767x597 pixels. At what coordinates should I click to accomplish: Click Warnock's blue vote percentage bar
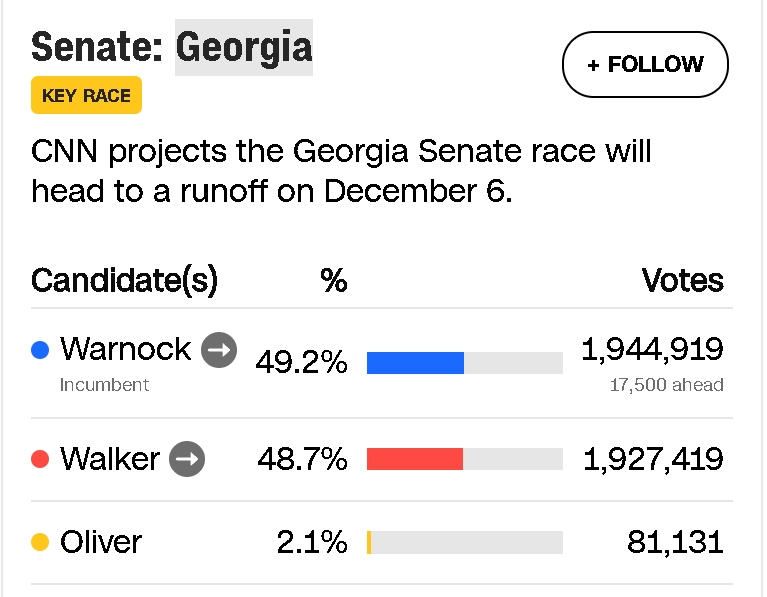[415, 363]
